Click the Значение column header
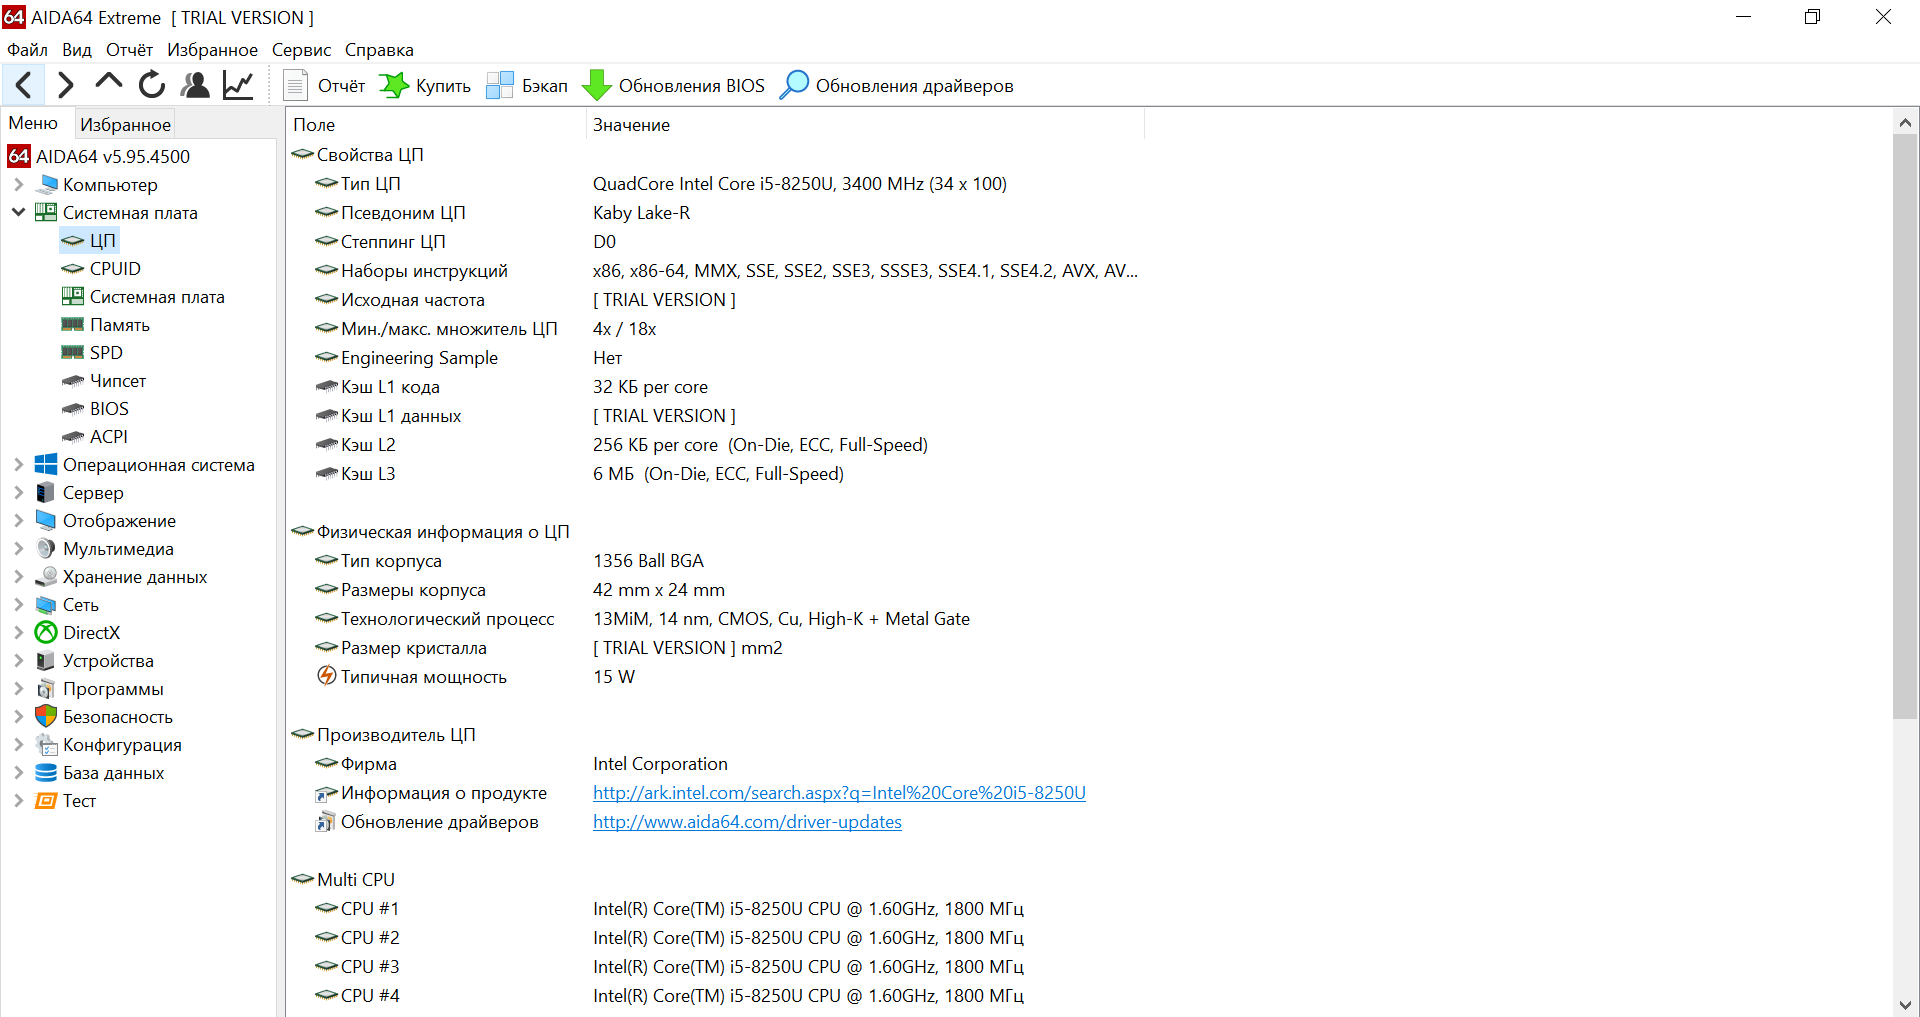 865,125
